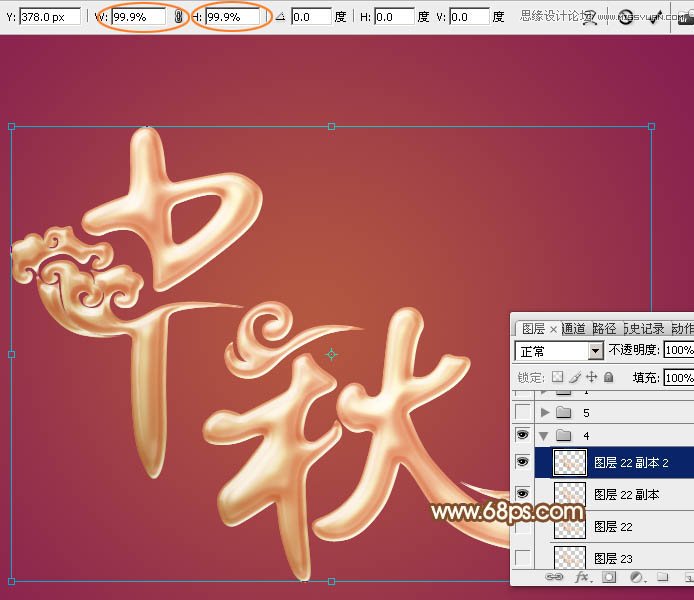Switch to warp mode icon in options bar
Viewport: 694px width, 600px height.
tap(590, 18)
